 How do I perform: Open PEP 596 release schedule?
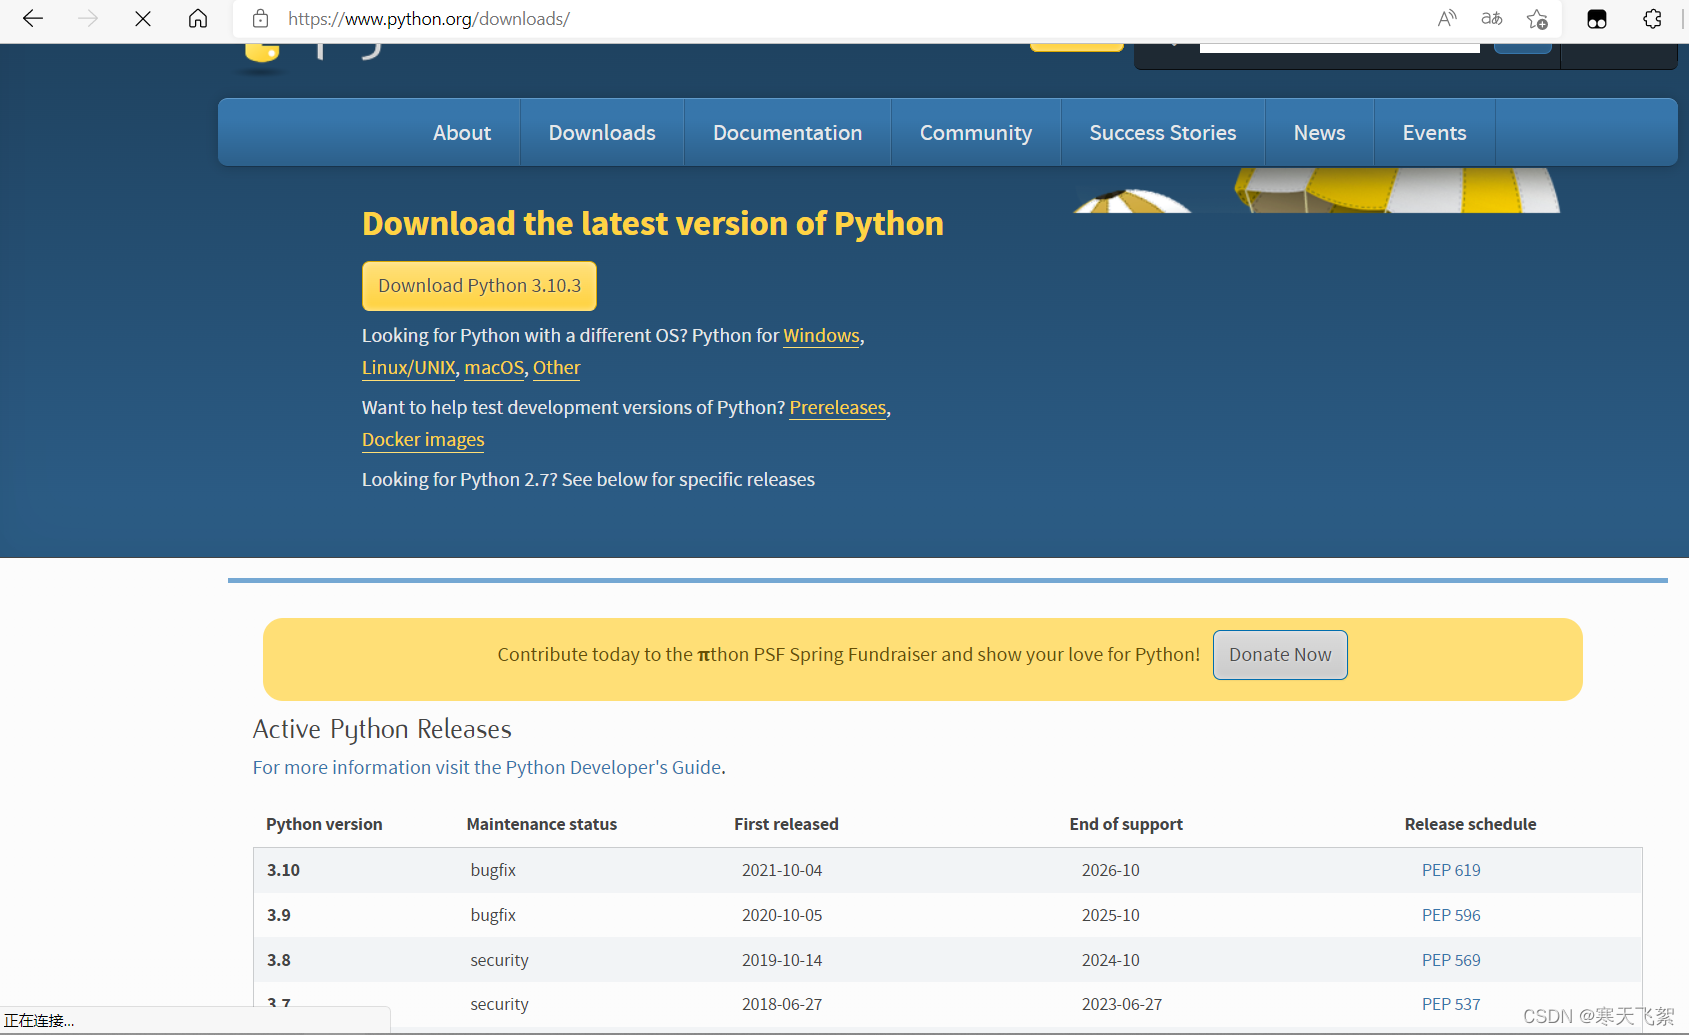click(x=1451, y=915)
